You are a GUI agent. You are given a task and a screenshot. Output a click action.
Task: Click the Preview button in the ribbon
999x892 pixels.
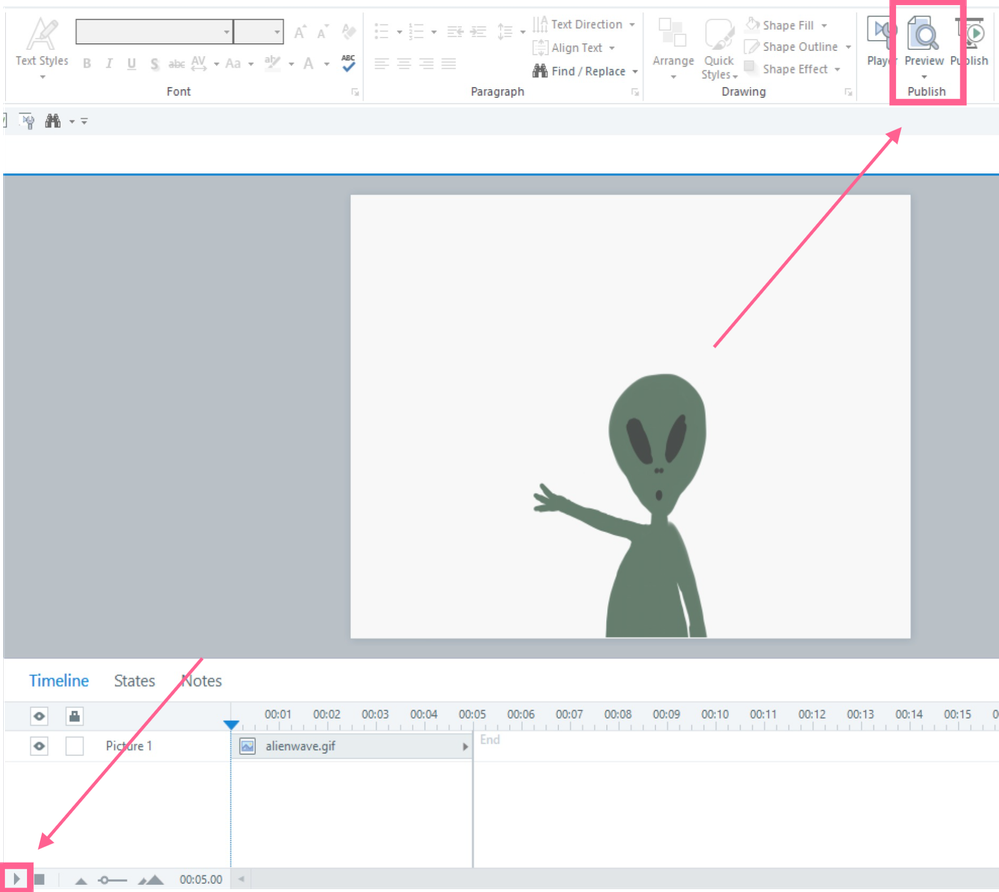pos(924,44)
